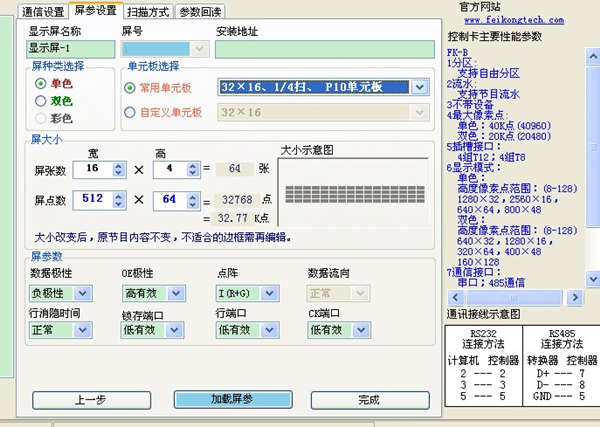The image size is (600, 427).
Task: Increase 屏张数 height value with up arrow
Action: coord(193,165)
